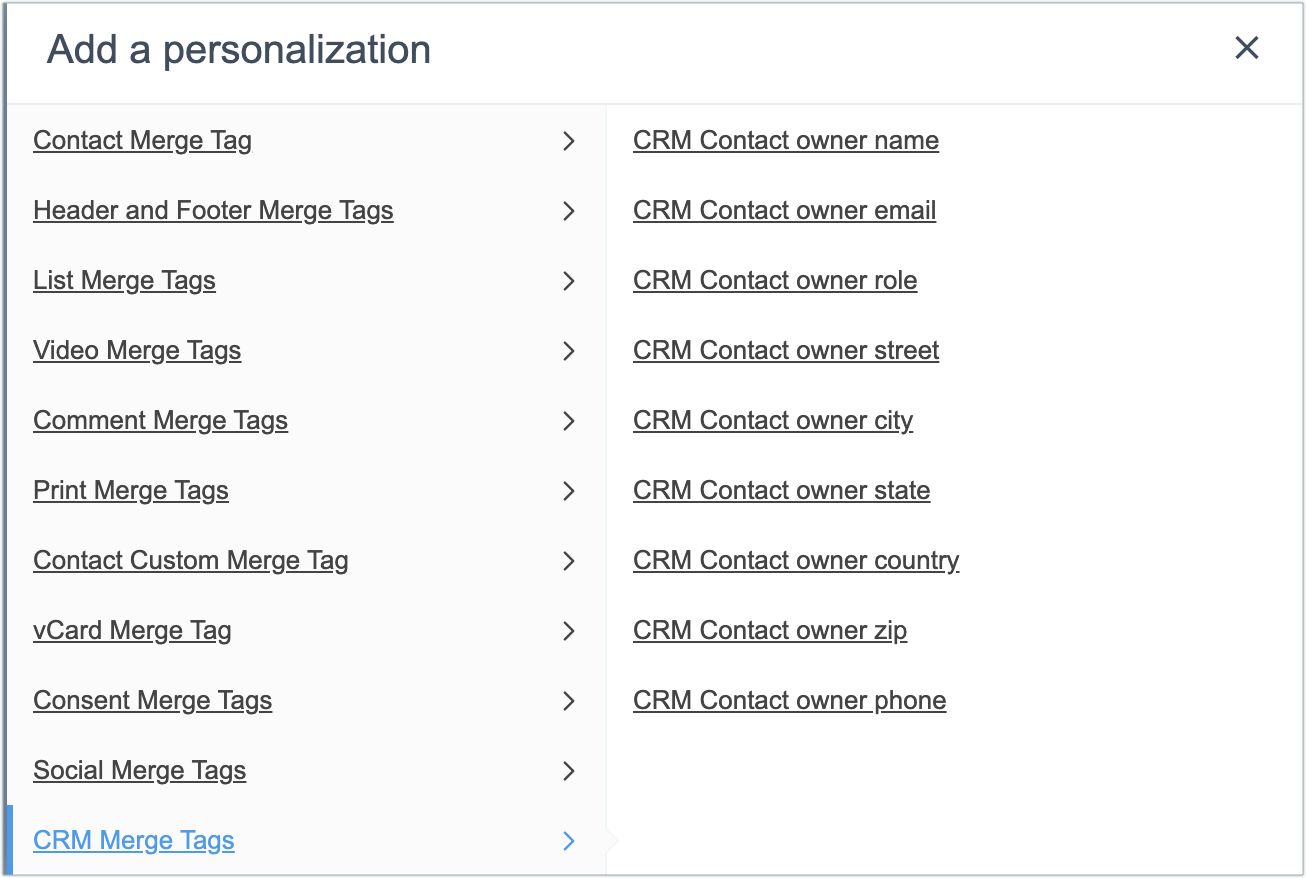Select vCard Merge Tag category
1306x878 pixels.
click(132, 631)
